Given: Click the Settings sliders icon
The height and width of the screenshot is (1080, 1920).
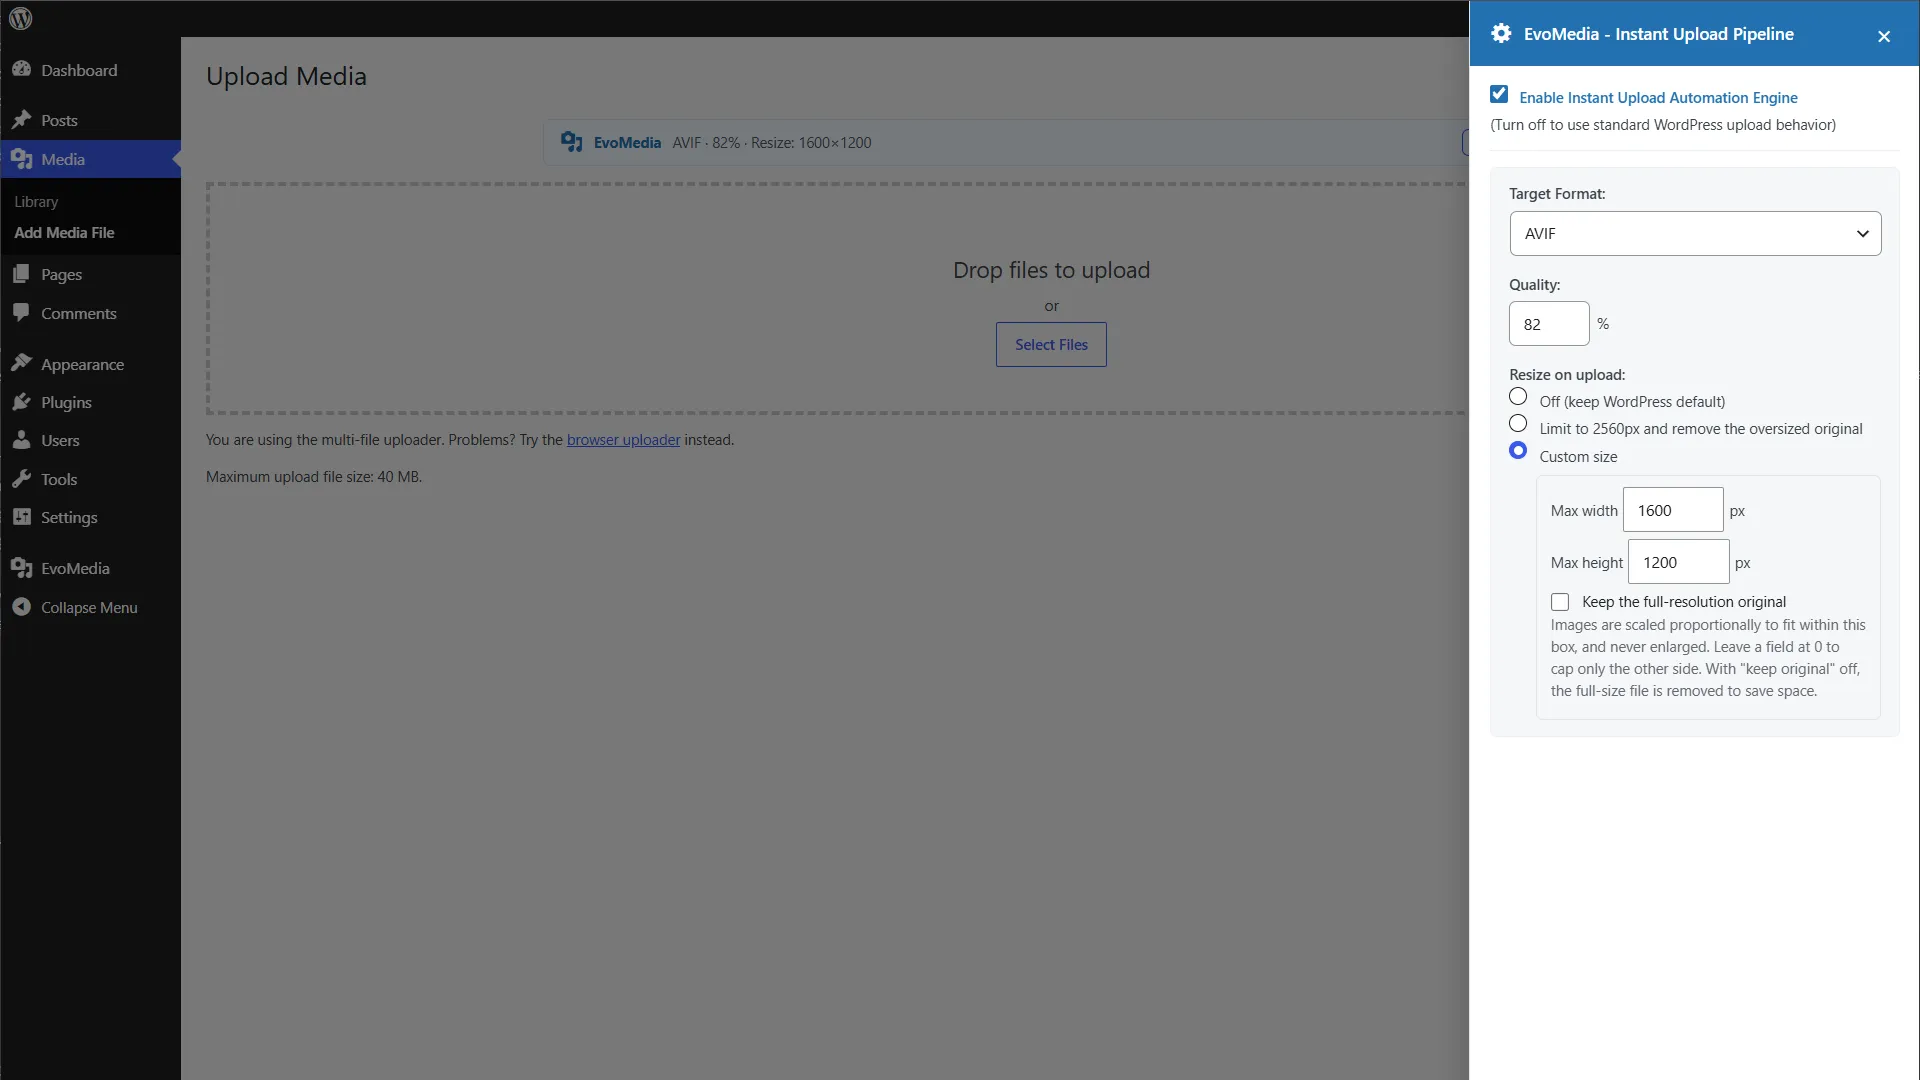Looking at the screenshot, I should click(x=21, y=517).
